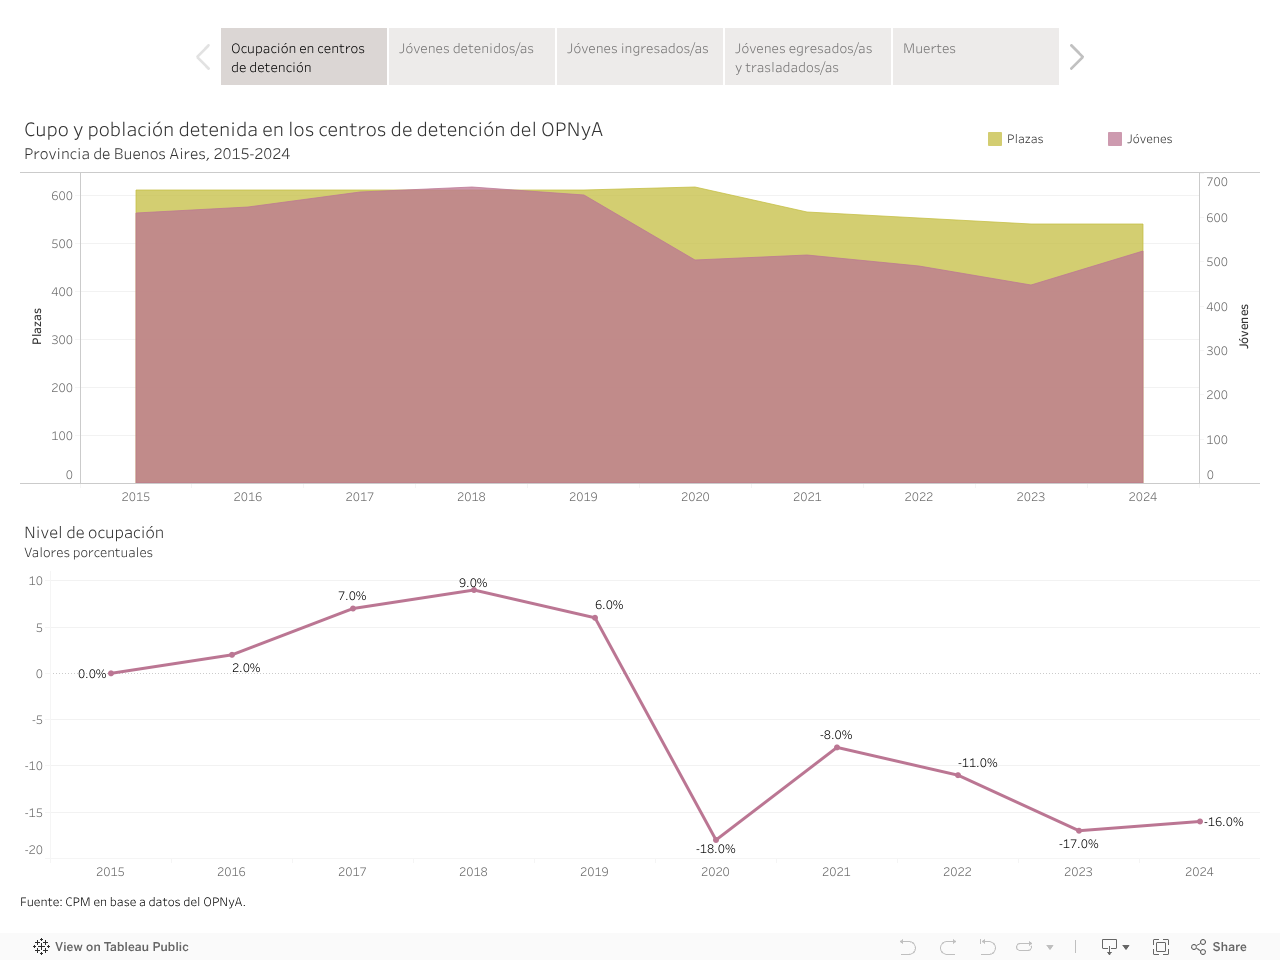Click the 2018 9.0% line marker
1280x960 pixels.
point(474,590)
